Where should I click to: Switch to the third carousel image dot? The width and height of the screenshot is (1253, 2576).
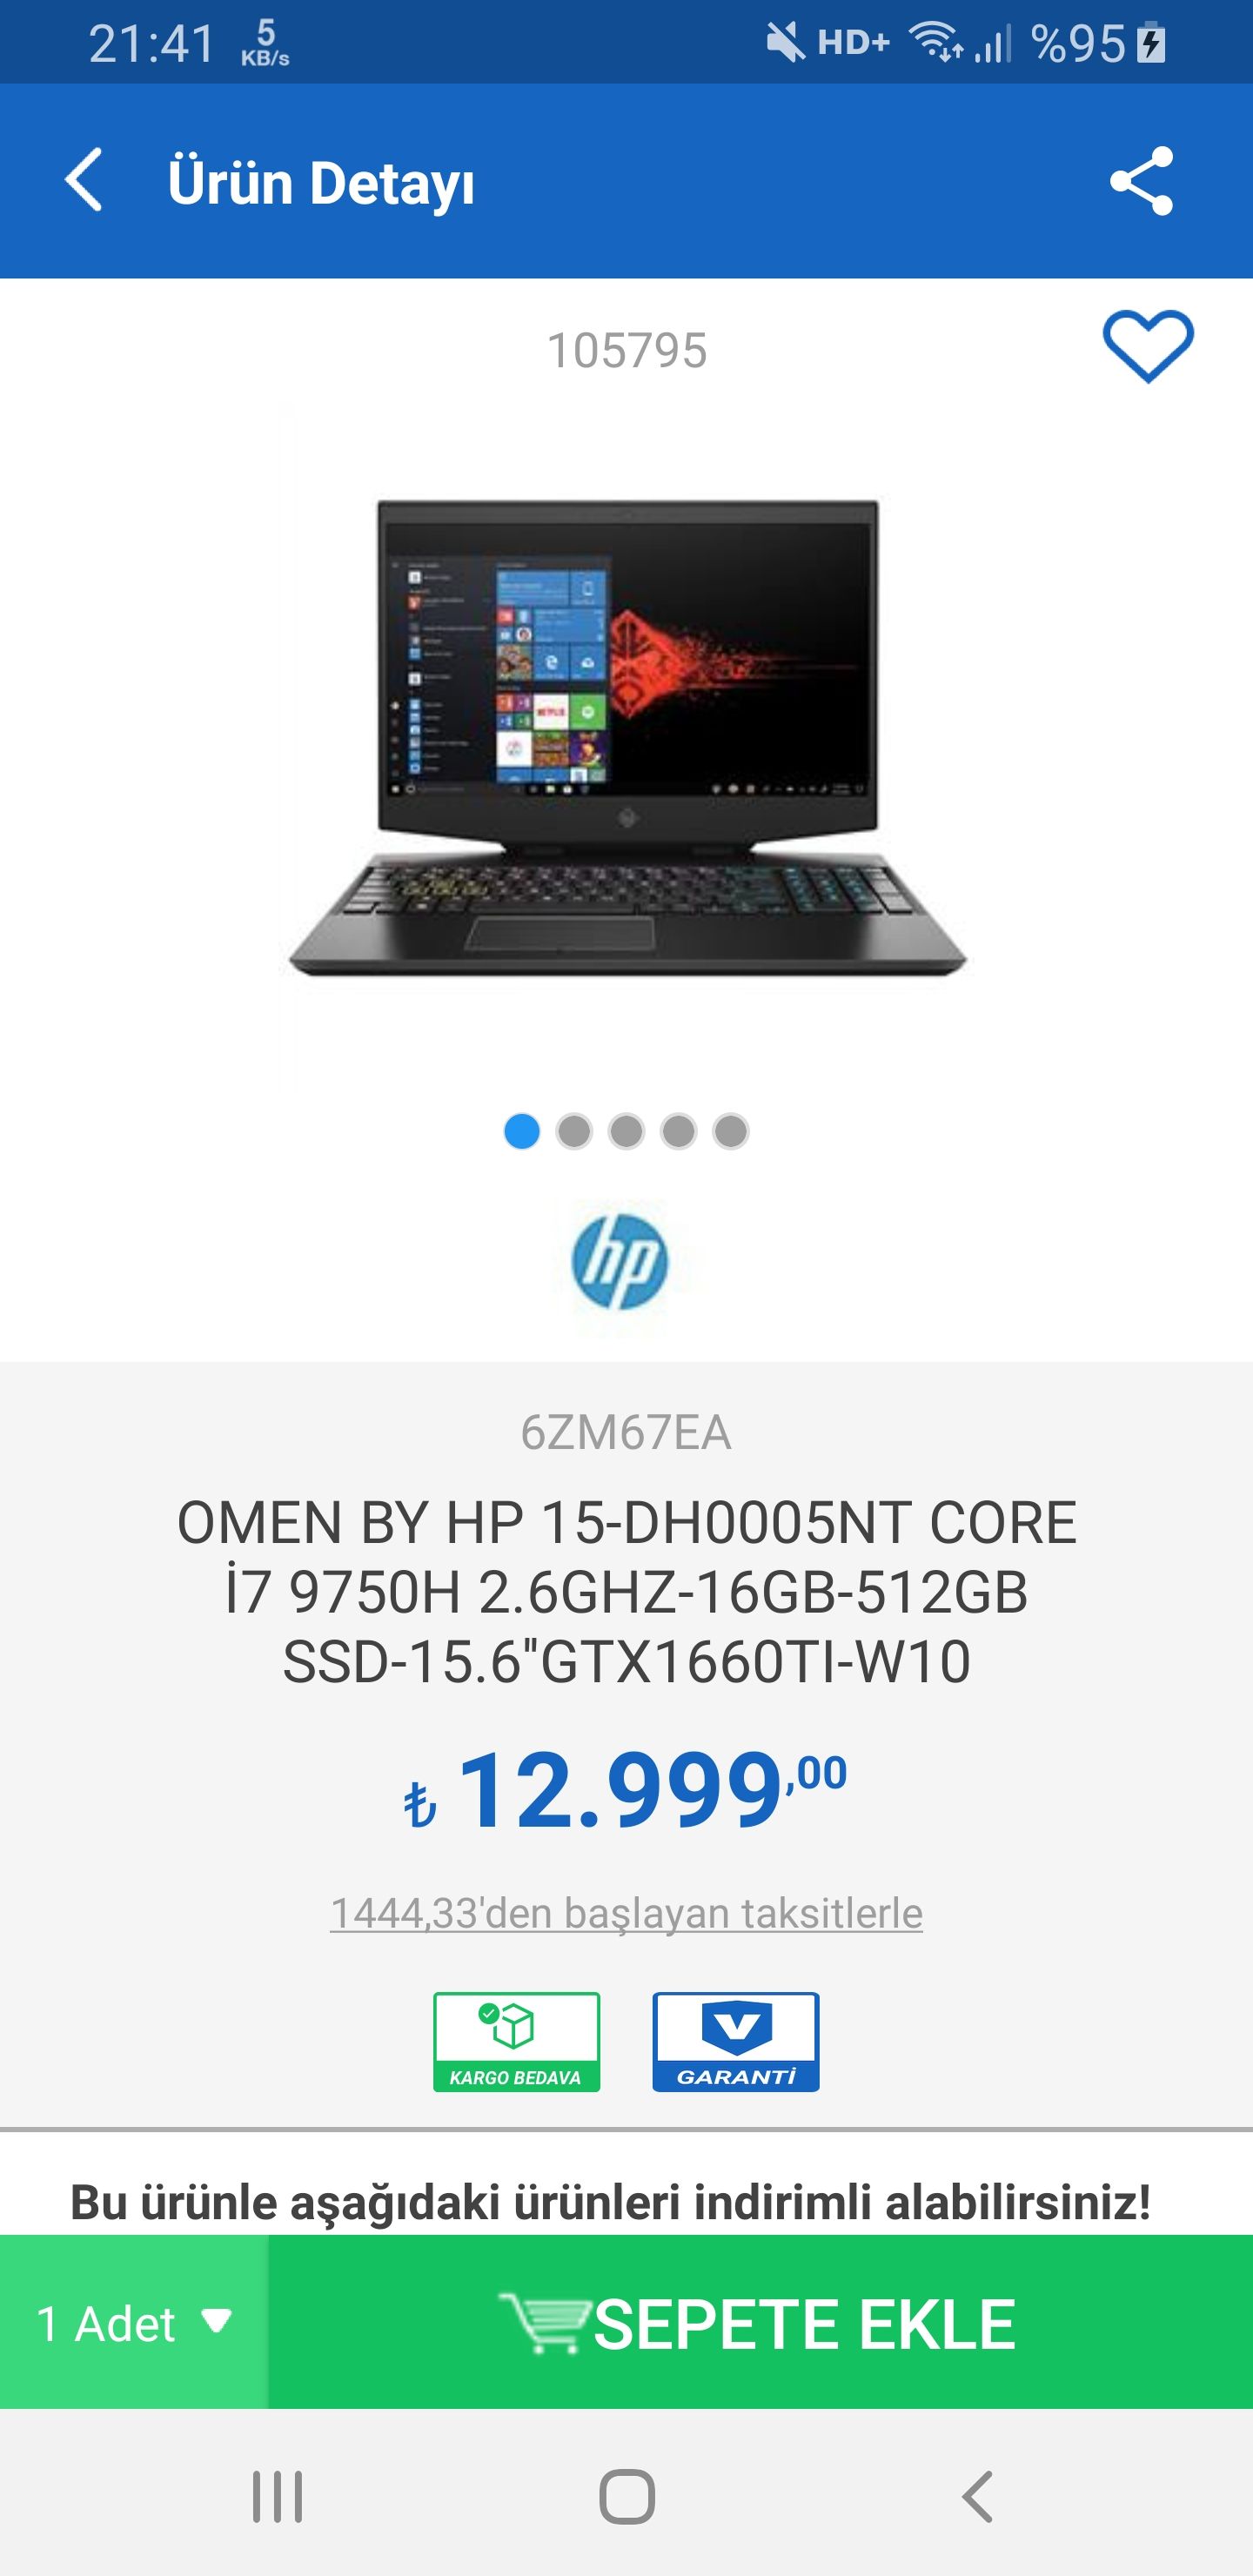click(626, 1131)
